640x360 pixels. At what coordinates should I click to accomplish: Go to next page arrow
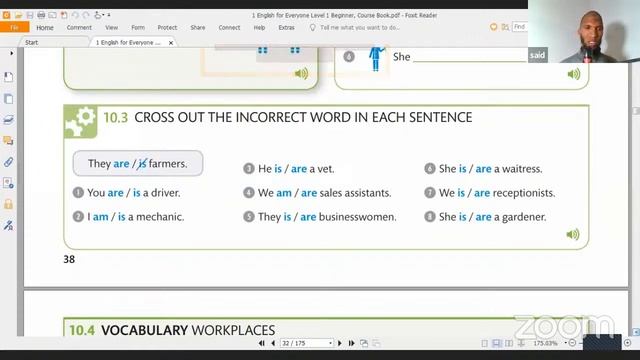pos(340,343)
